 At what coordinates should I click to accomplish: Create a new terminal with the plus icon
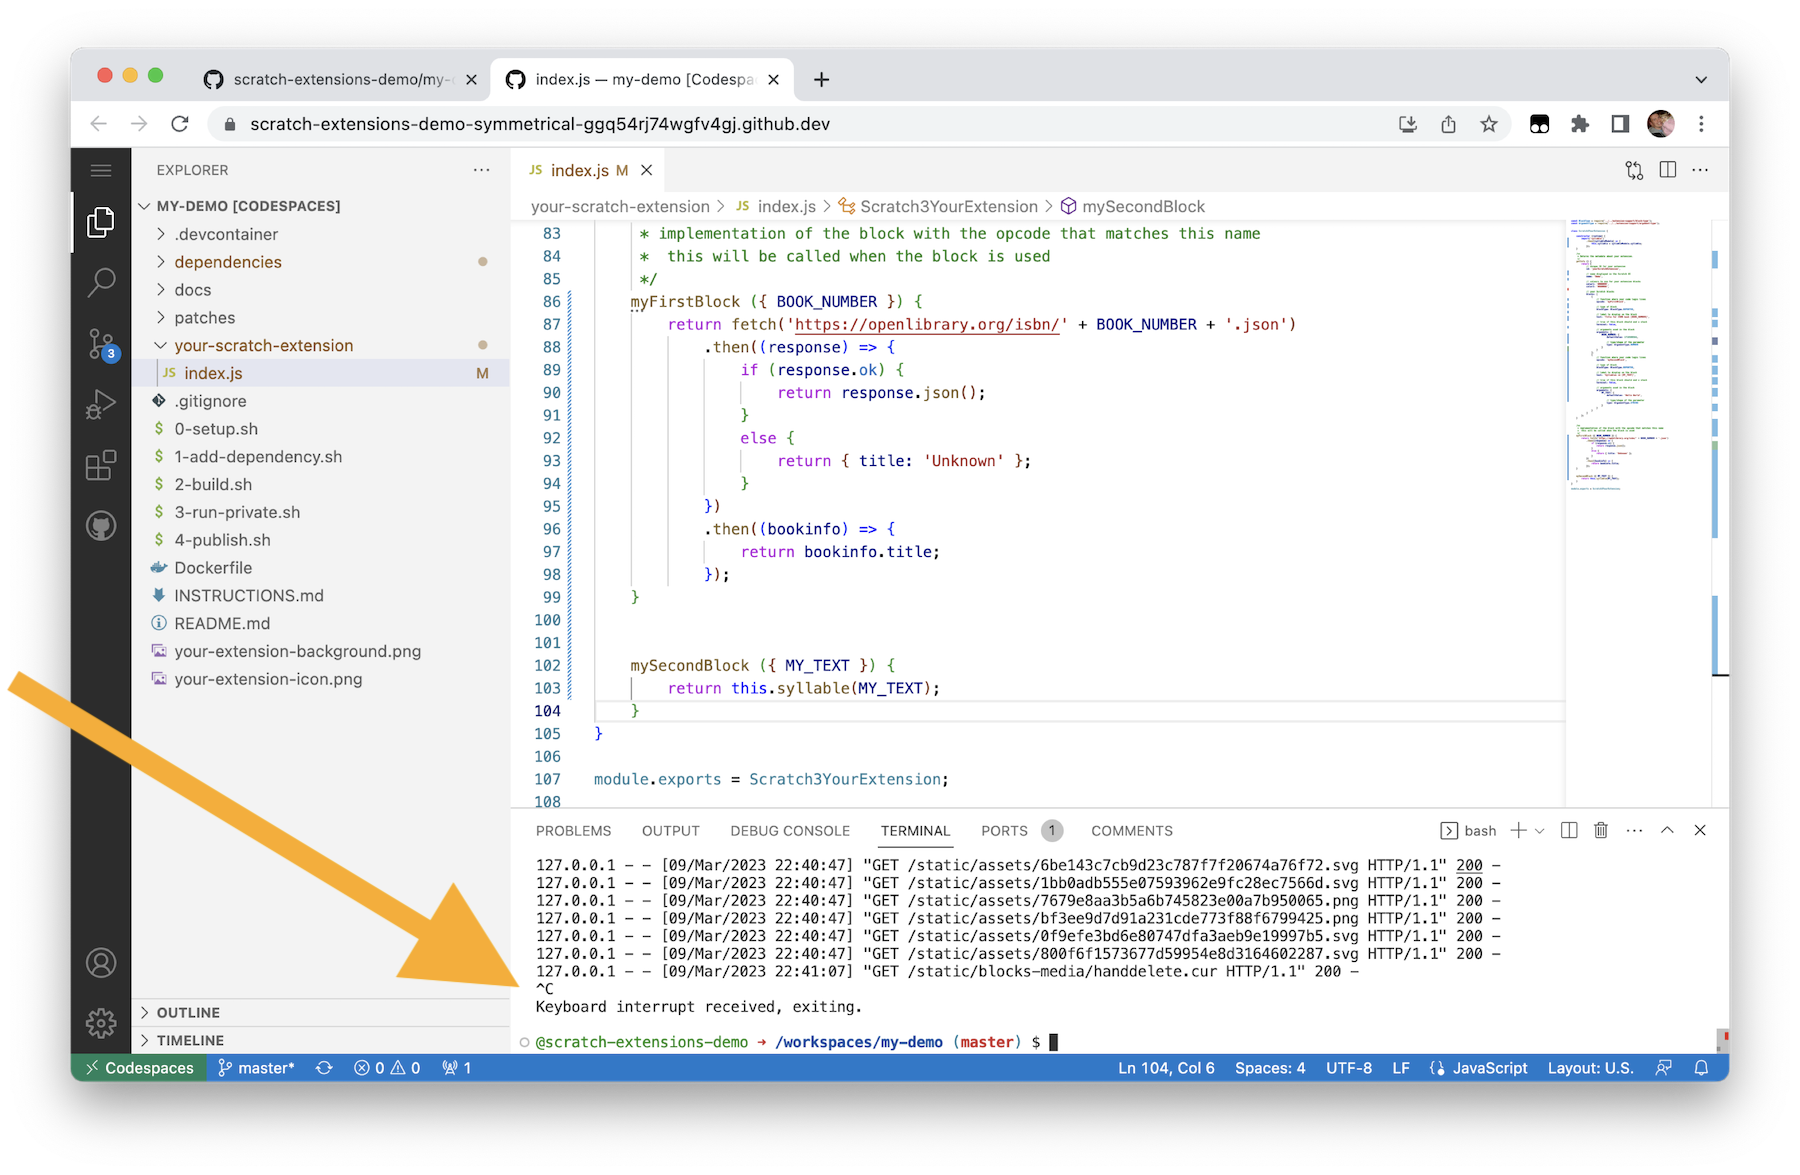tap(1518, 830)
